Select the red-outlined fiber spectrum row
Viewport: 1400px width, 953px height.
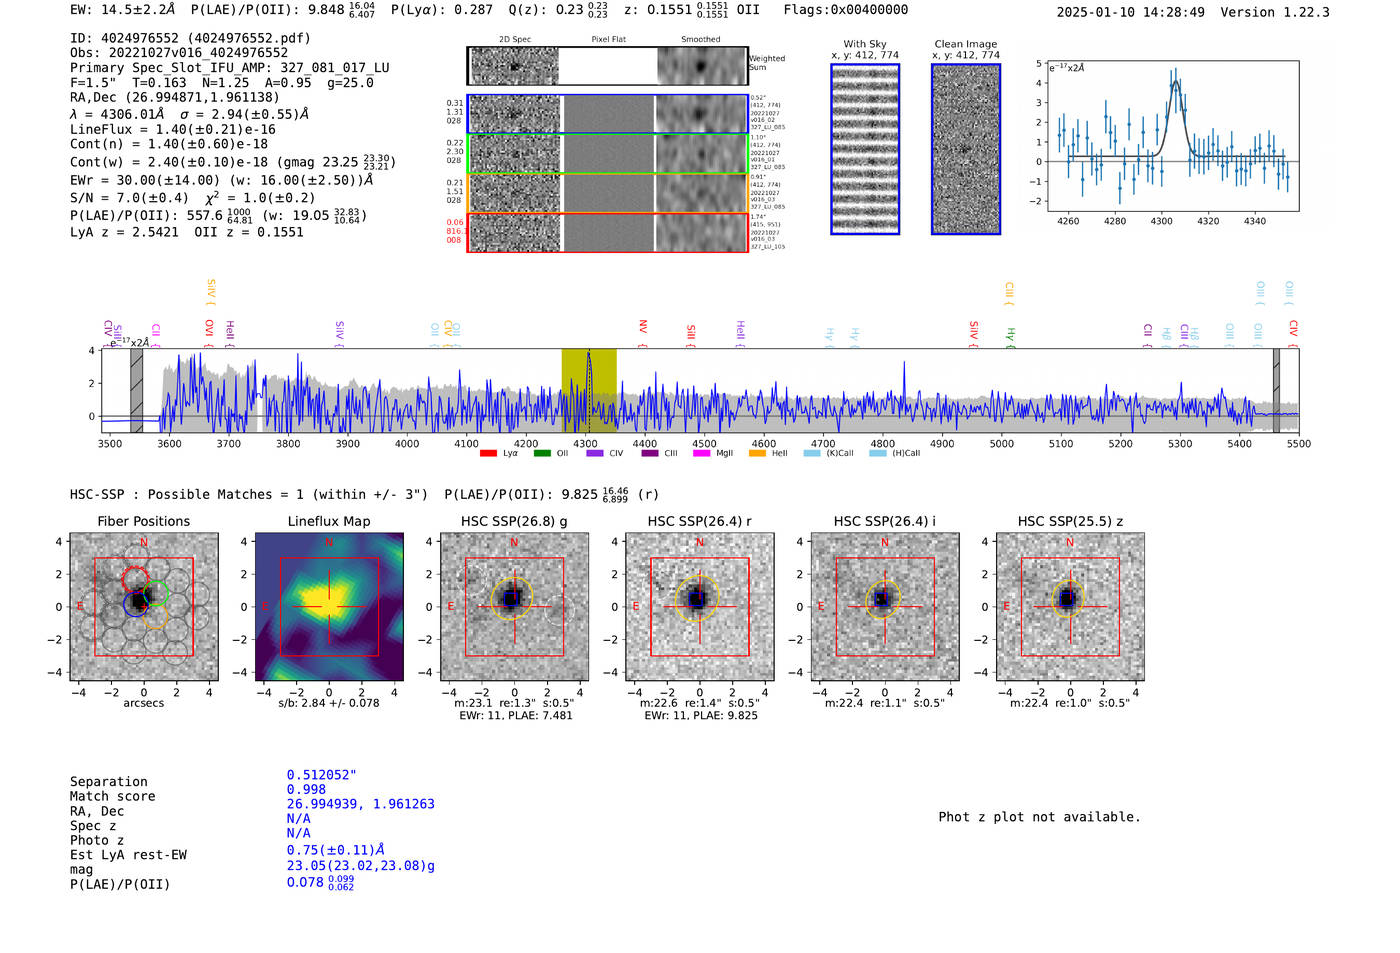tap(607, 232)
